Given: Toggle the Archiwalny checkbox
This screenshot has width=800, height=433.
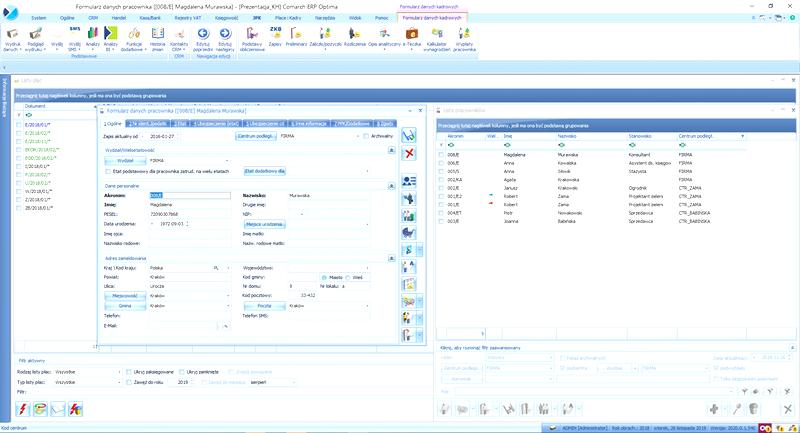Looking at the screenshot, I should 366,136.
